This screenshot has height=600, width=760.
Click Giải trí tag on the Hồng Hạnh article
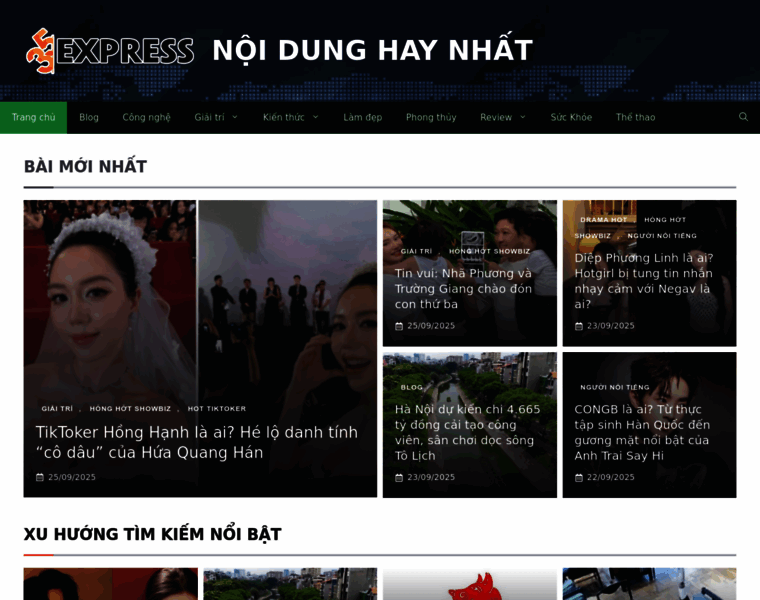click(57, 409)
